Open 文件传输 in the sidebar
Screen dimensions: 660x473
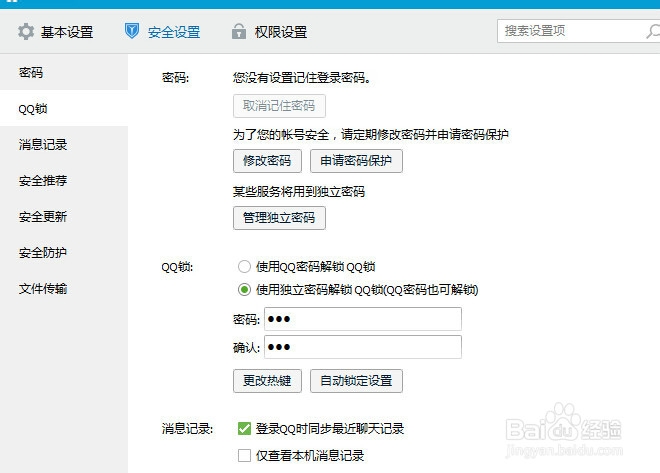(64, 289)
